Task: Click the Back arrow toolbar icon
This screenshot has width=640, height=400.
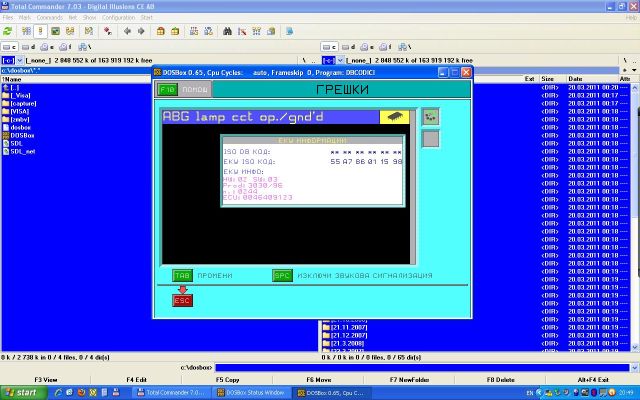Action: [x=127, y=31]
